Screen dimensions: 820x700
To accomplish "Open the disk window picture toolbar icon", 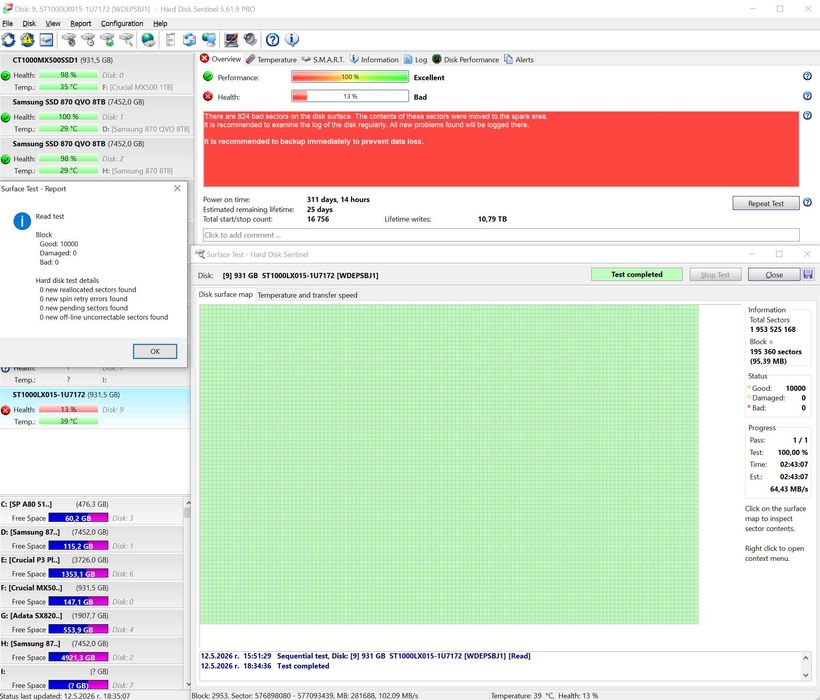I will (x=47, y=40).
